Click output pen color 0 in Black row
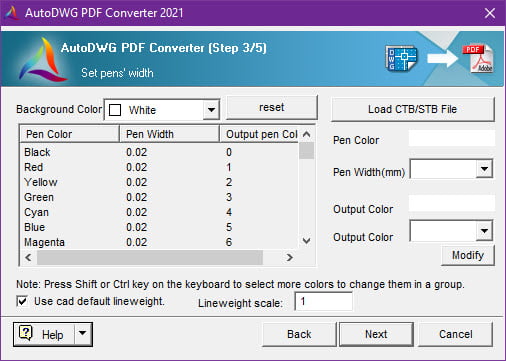Viewport: 506px width, 361px height. click(229, 152)
